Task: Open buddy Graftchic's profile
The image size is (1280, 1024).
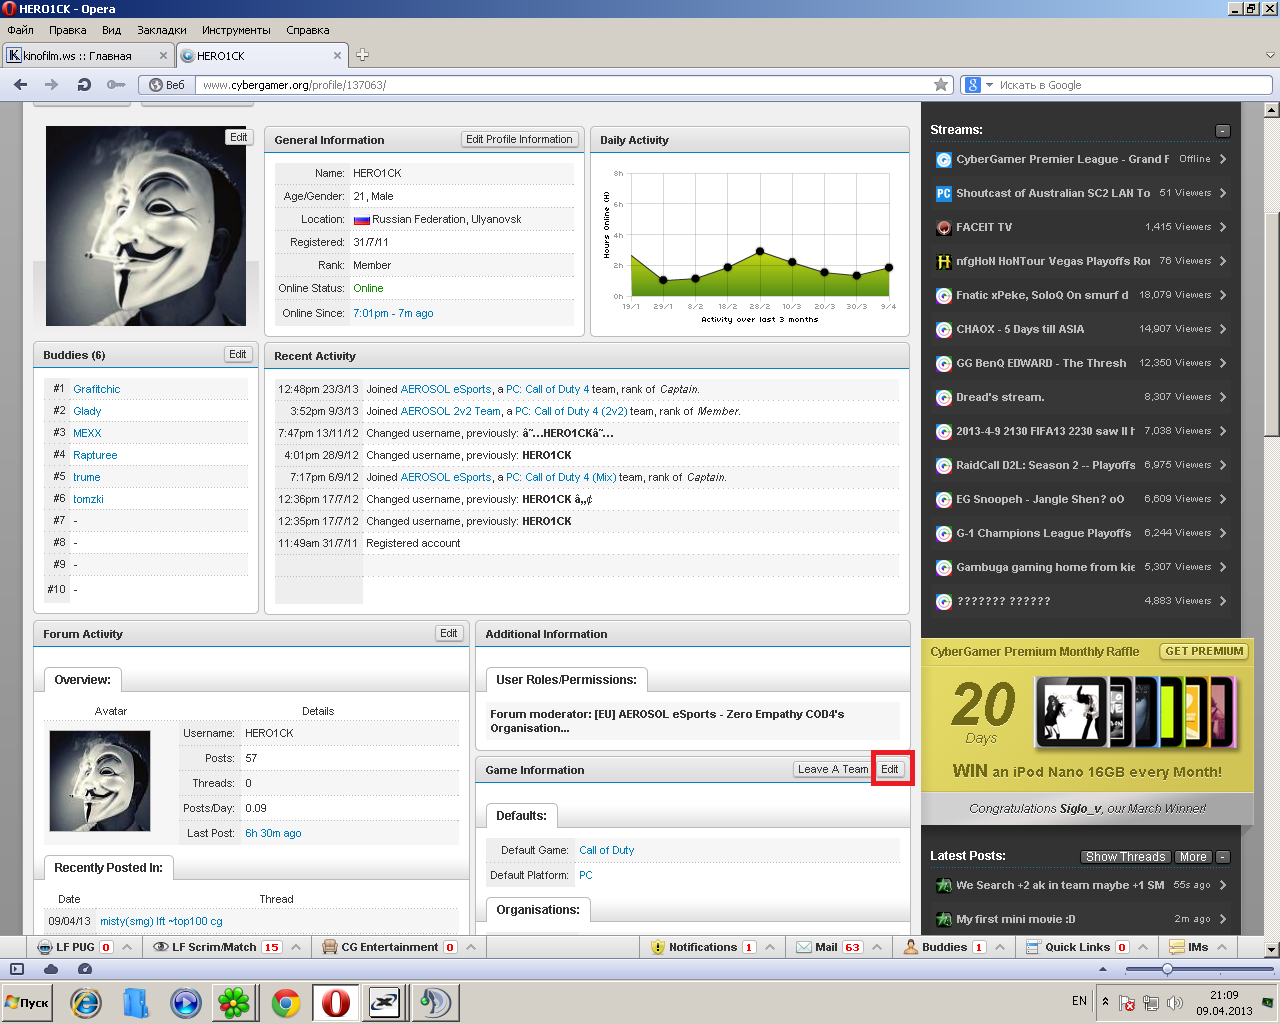Action: click(96, 389)
